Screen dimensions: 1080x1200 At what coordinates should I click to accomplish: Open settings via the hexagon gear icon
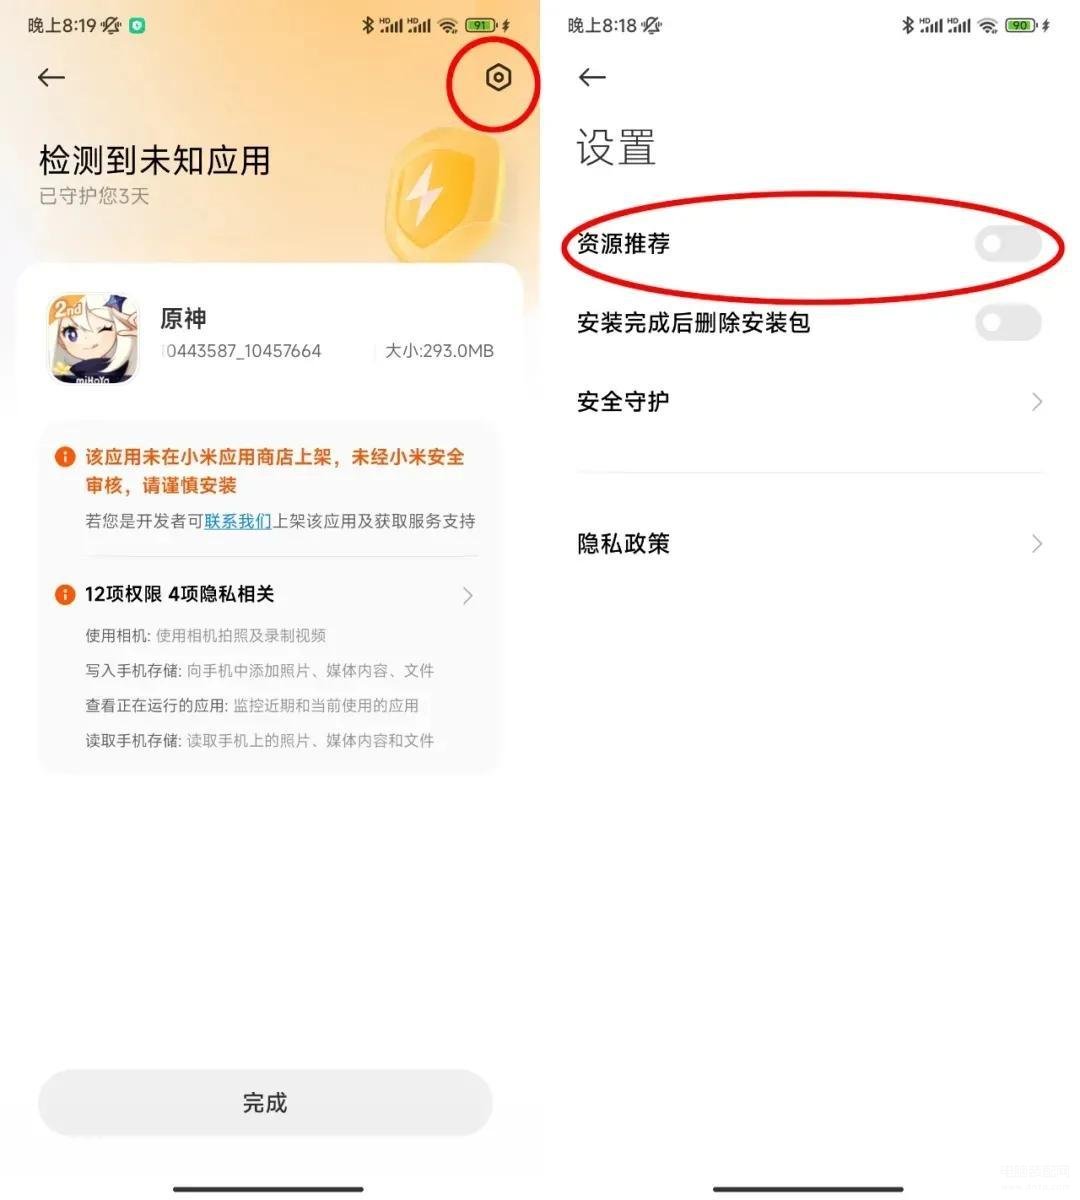[x=498, y=78]
